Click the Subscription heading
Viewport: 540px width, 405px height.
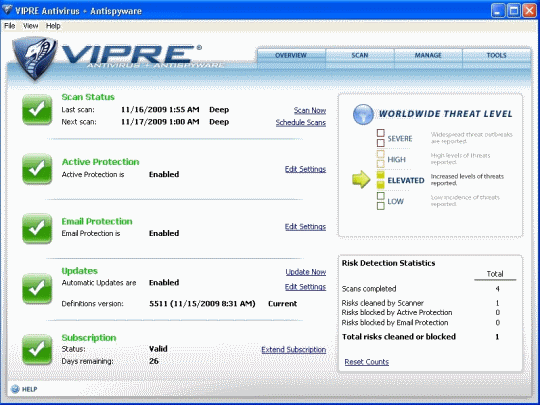tap(89, 338)
